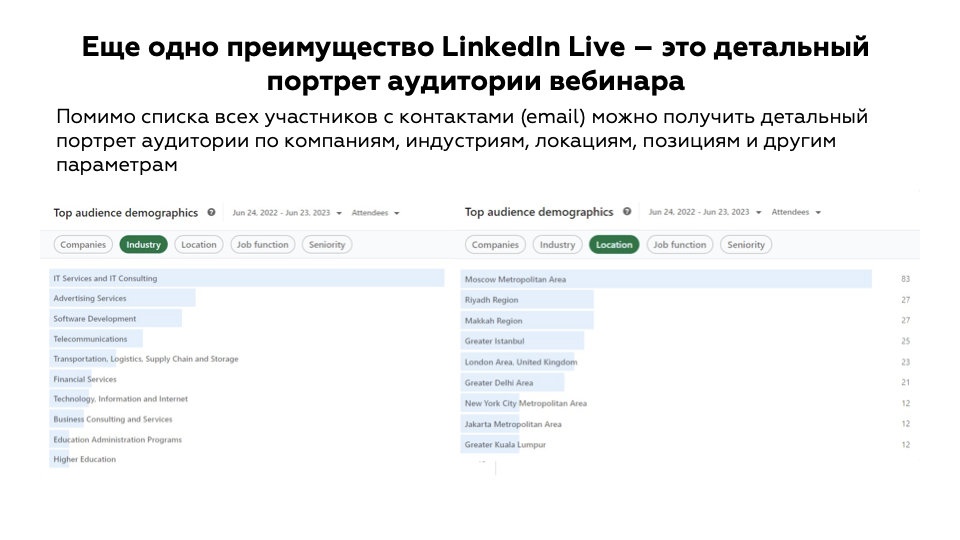The image size is (960, 540).
Task: Click Transportation, Logistics, Supply Chain and Storage row
Action: point(146,359)
